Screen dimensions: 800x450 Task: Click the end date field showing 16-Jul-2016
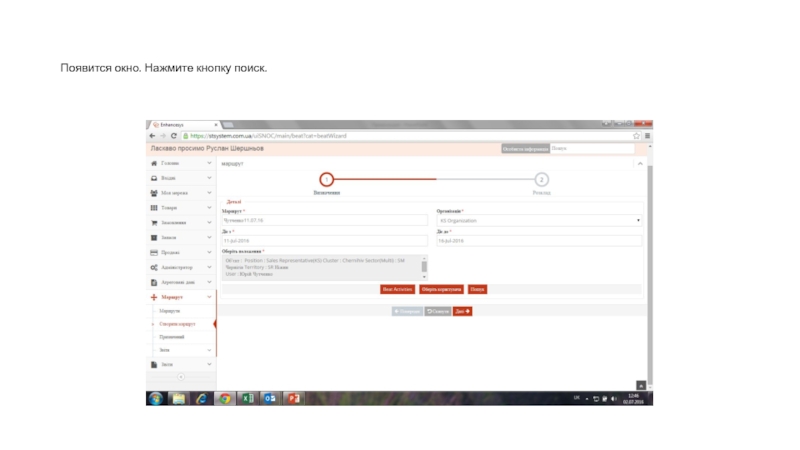coord(539,241)
